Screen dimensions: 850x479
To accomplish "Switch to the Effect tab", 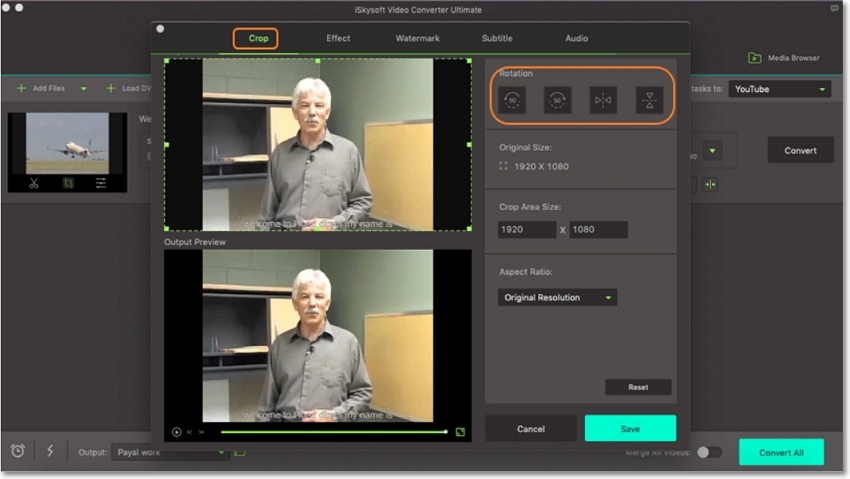I will click(338, 38).
